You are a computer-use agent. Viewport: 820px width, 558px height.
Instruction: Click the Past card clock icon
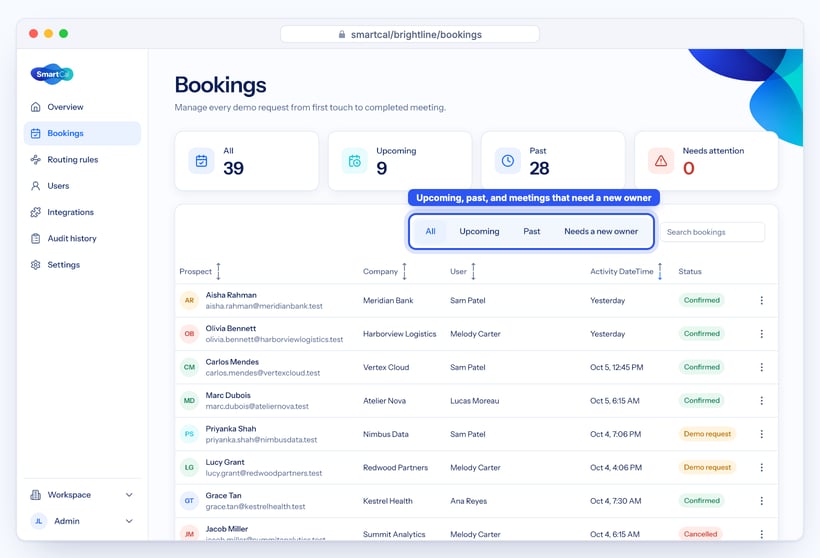pos(508,161)
